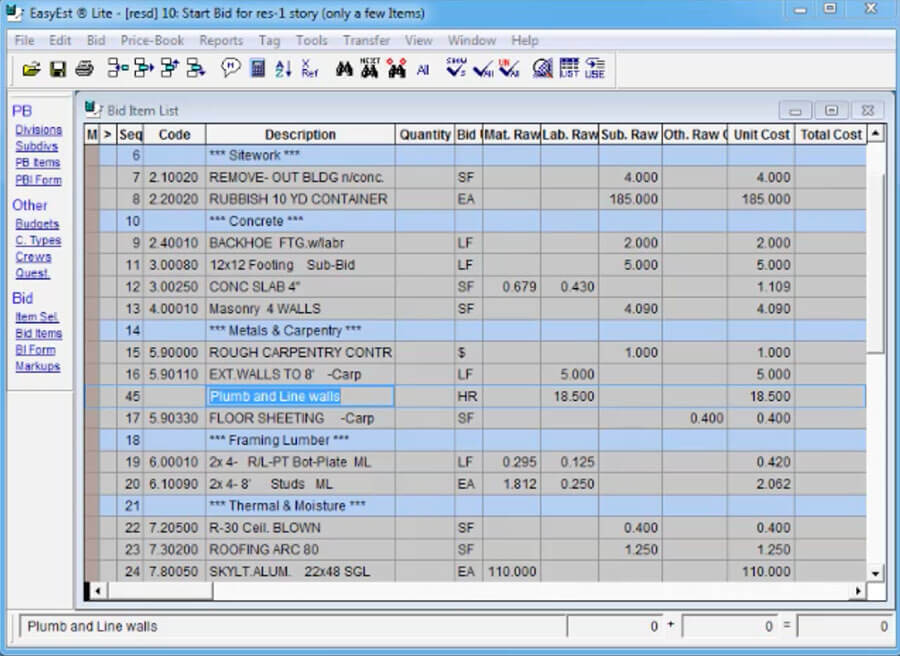Open the Price-Book menu
The height and width of the screenshot is (656, 900).
pyautogui.click(x=152, y=41)
